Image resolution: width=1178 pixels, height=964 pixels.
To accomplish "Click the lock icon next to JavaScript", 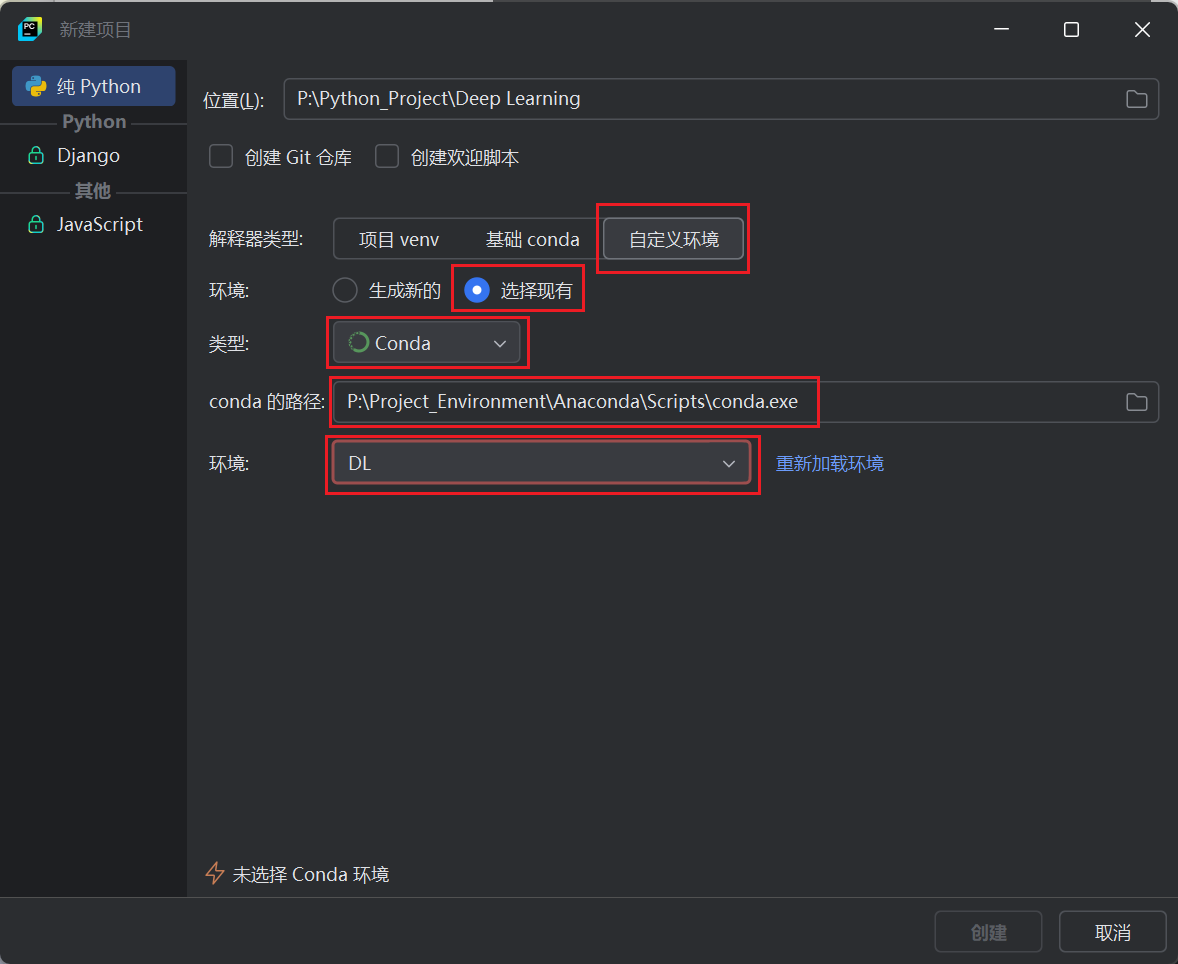I will click(35, 225).
